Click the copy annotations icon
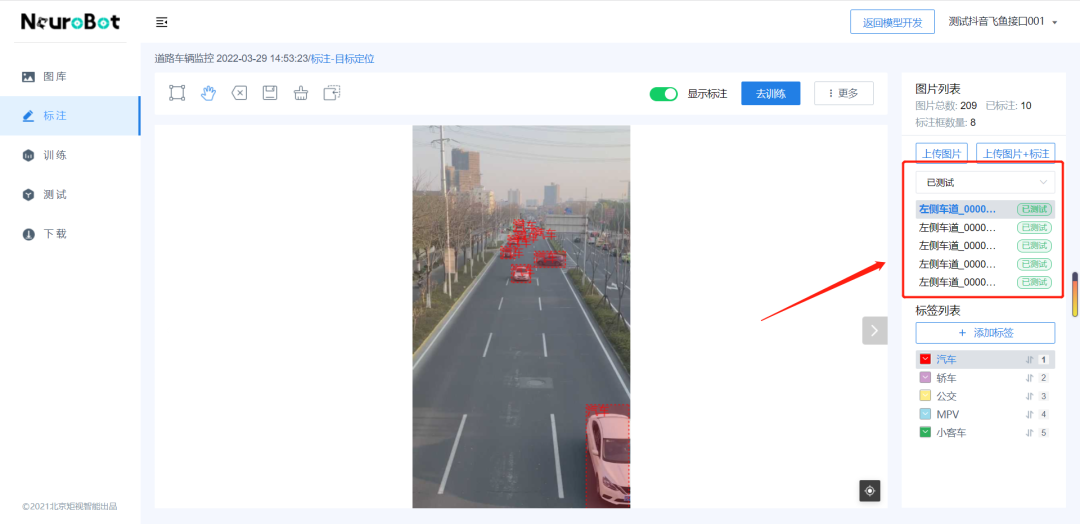 pos(333,93)
